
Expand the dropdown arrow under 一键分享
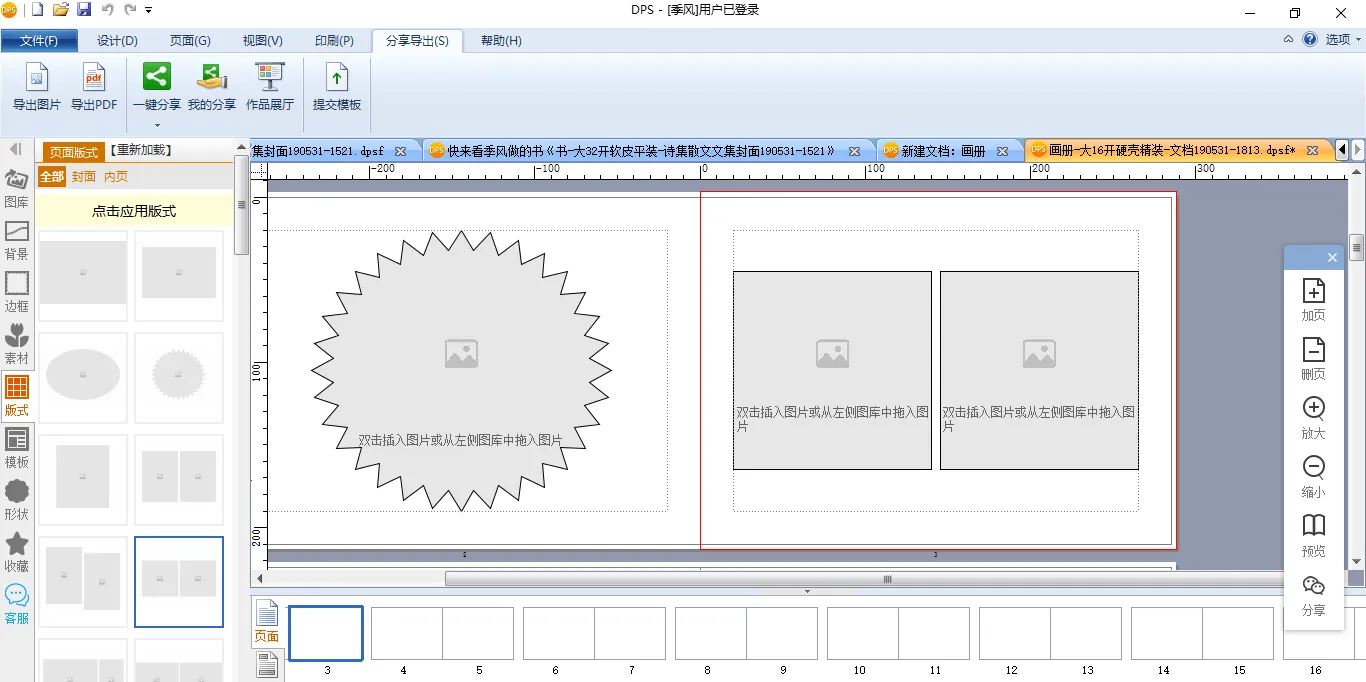157,125
